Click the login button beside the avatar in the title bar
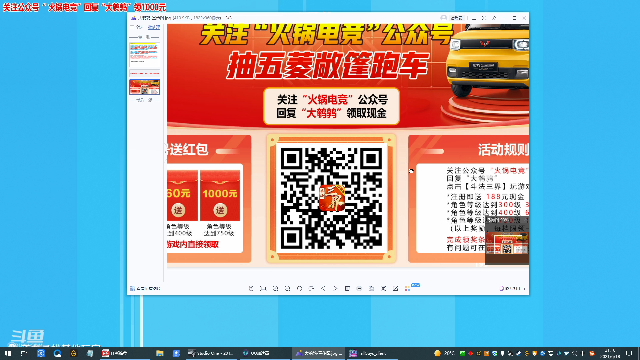 pyautogui.click(x=456, y=18)
